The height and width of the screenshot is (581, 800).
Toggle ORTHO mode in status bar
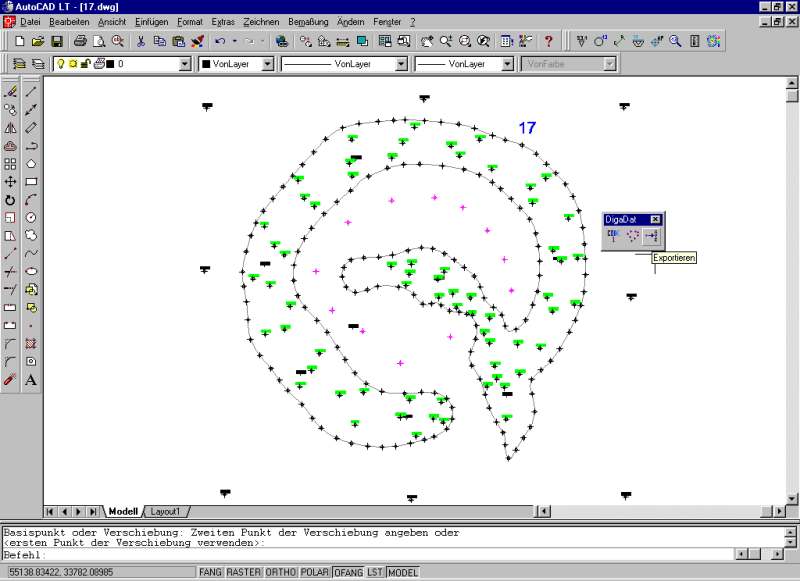[280, 572]
